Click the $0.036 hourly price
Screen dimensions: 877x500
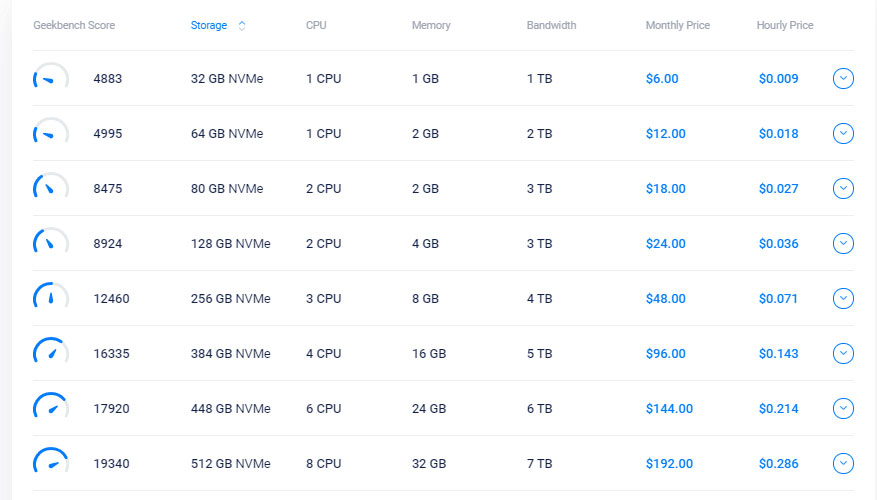coord(778,244)
